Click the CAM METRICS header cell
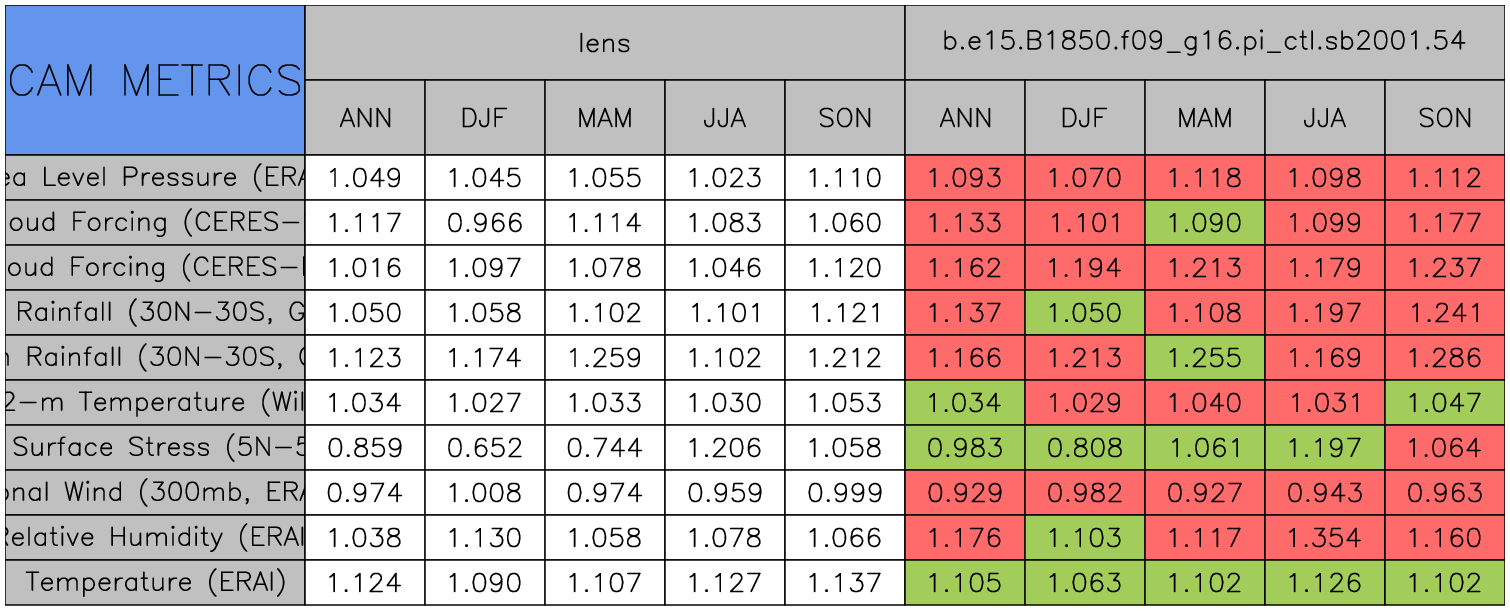Viewport: 1510px width, 611px height. [155, 80]
